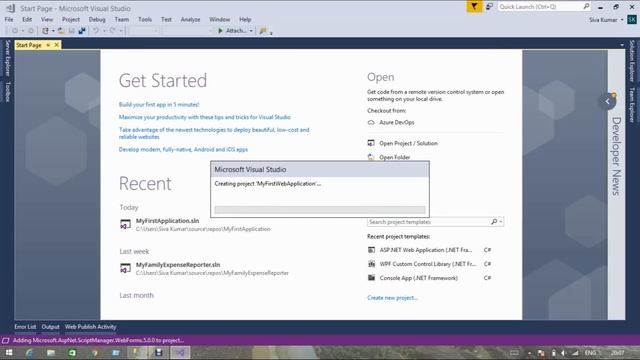Expand the Developer News panel chevron

coord(607,102)
